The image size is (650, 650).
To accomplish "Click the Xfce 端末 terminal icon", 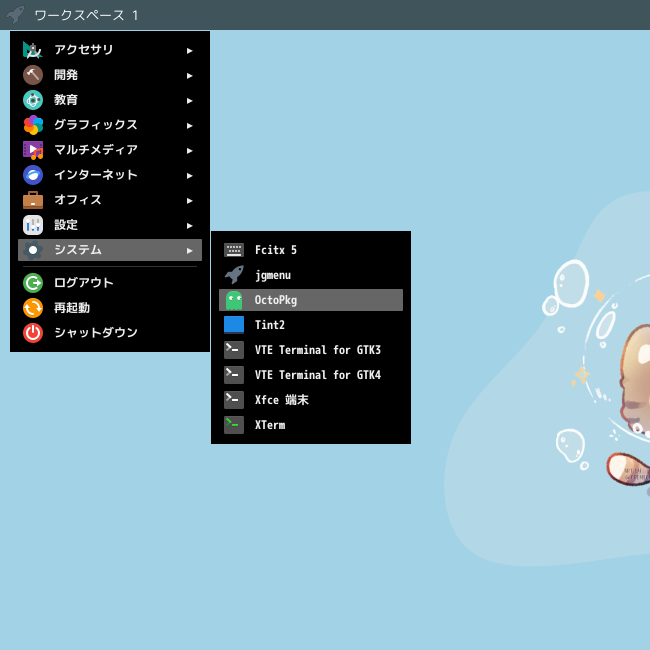I will coord(234,400).
